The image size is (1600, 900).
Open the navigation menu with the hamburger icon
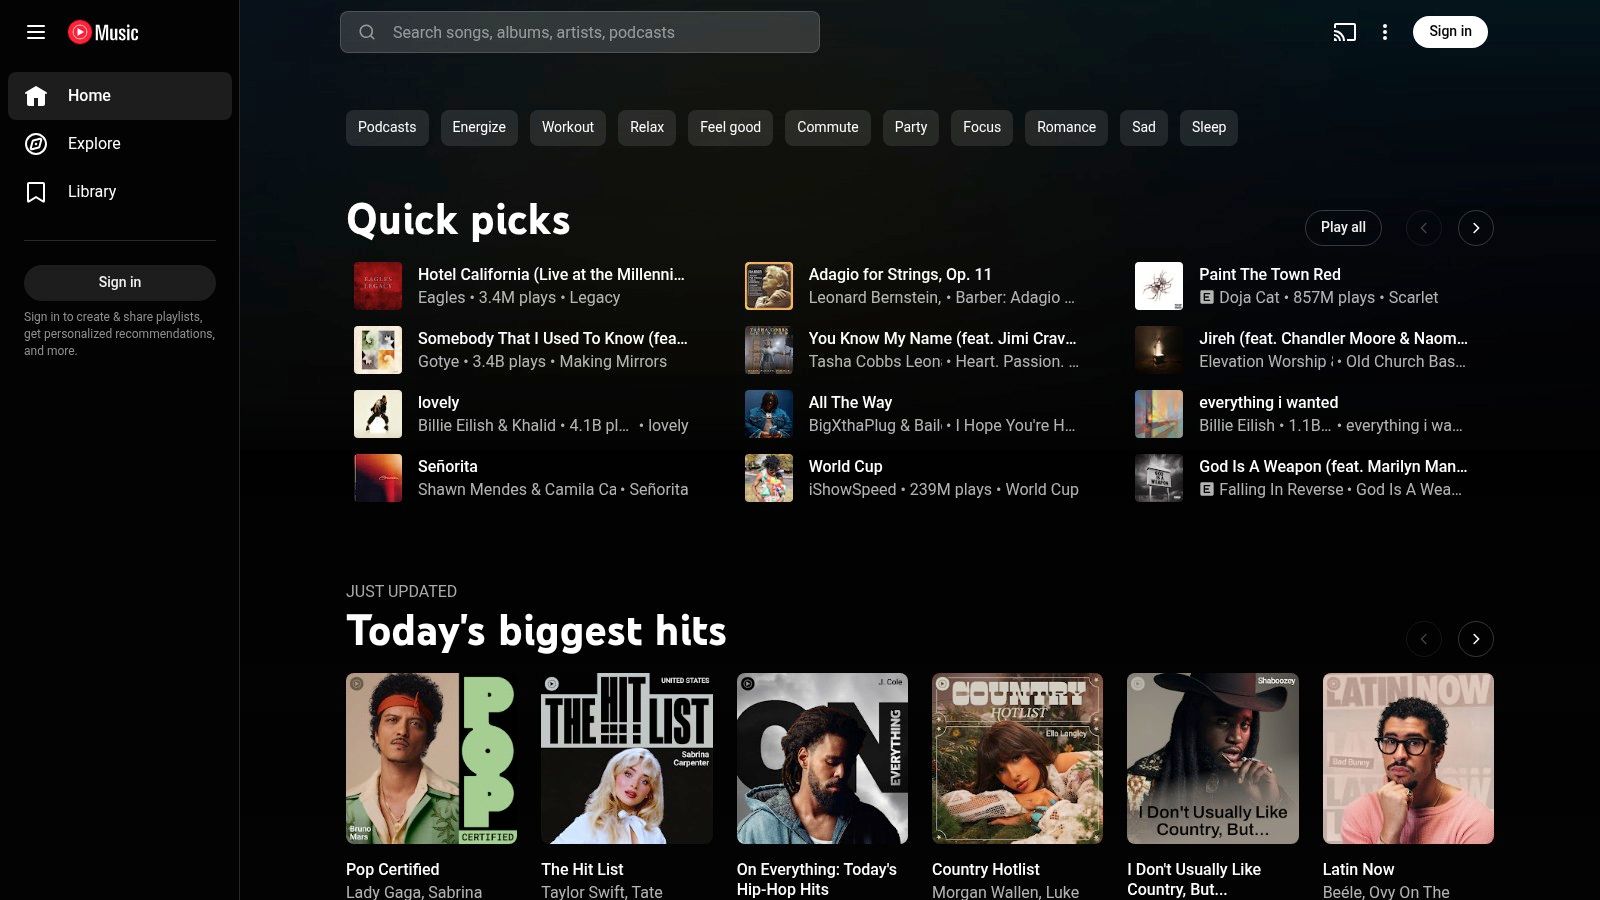pos(36,32)
